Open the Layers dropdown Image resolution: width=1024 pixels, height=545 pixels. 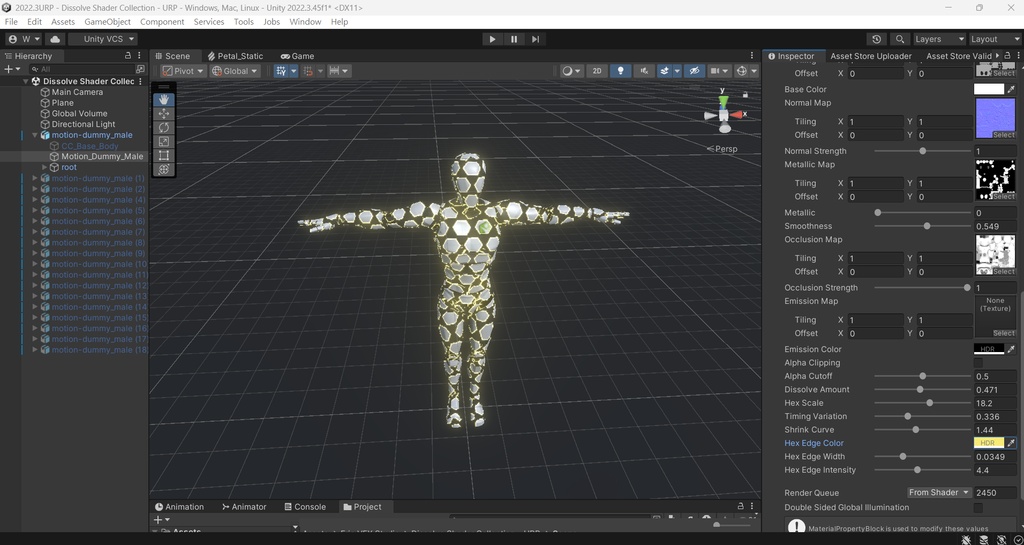coord(938,39)
